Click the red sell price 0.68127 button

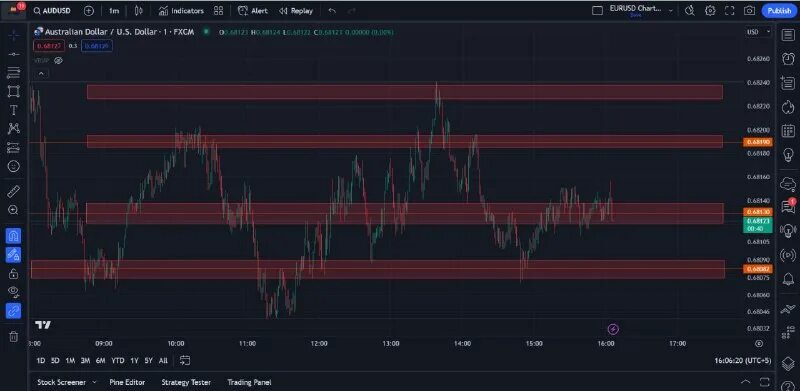click(x=49, y=46)
